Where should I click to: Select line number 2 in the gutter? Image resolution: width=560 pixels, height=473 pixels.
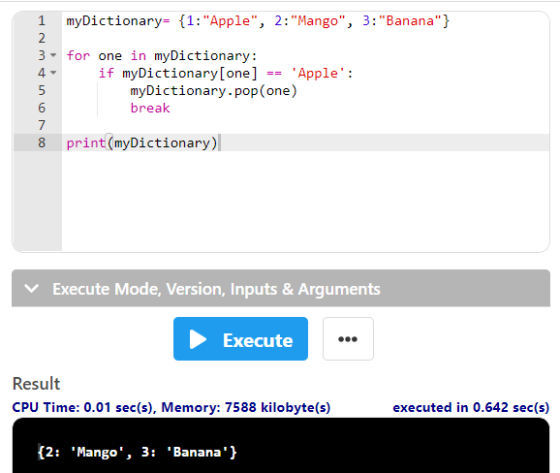[x=42, y=38]
